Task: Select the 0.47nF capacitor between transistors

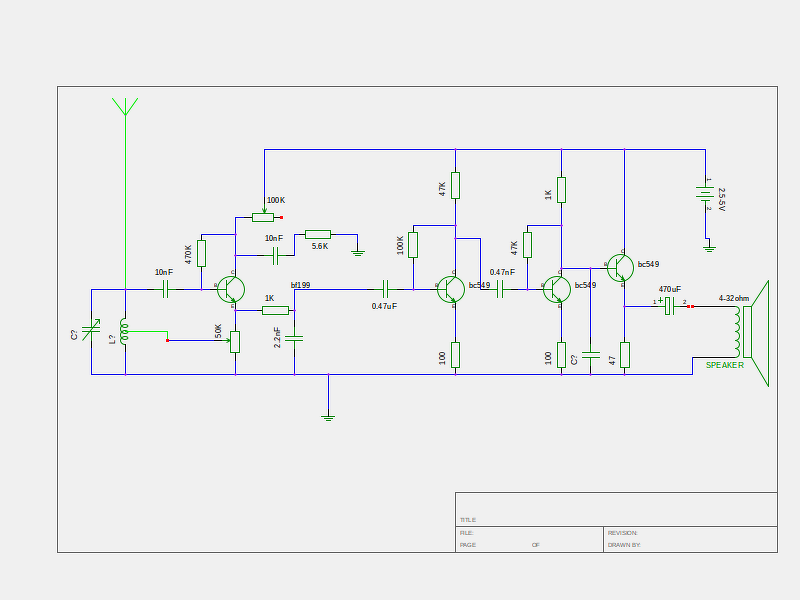Action: pos(500,289)
